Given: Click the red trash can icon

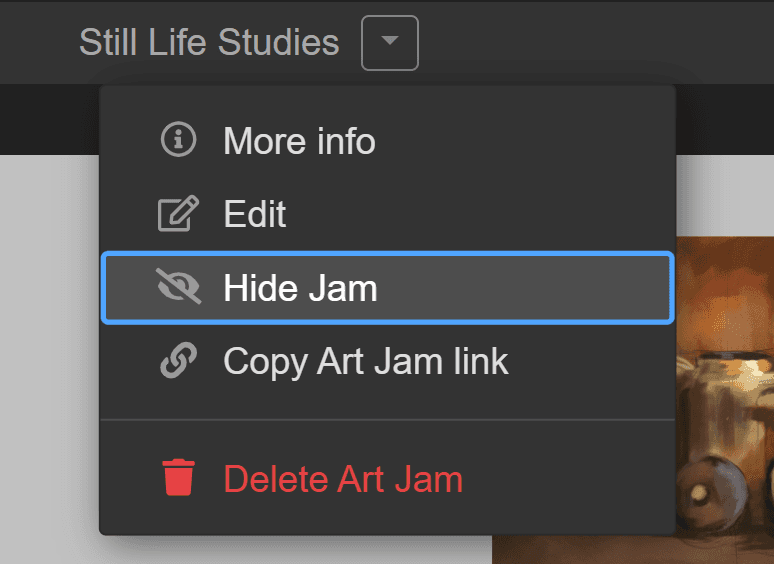Looking at the screenshot, I should point(179,478).
